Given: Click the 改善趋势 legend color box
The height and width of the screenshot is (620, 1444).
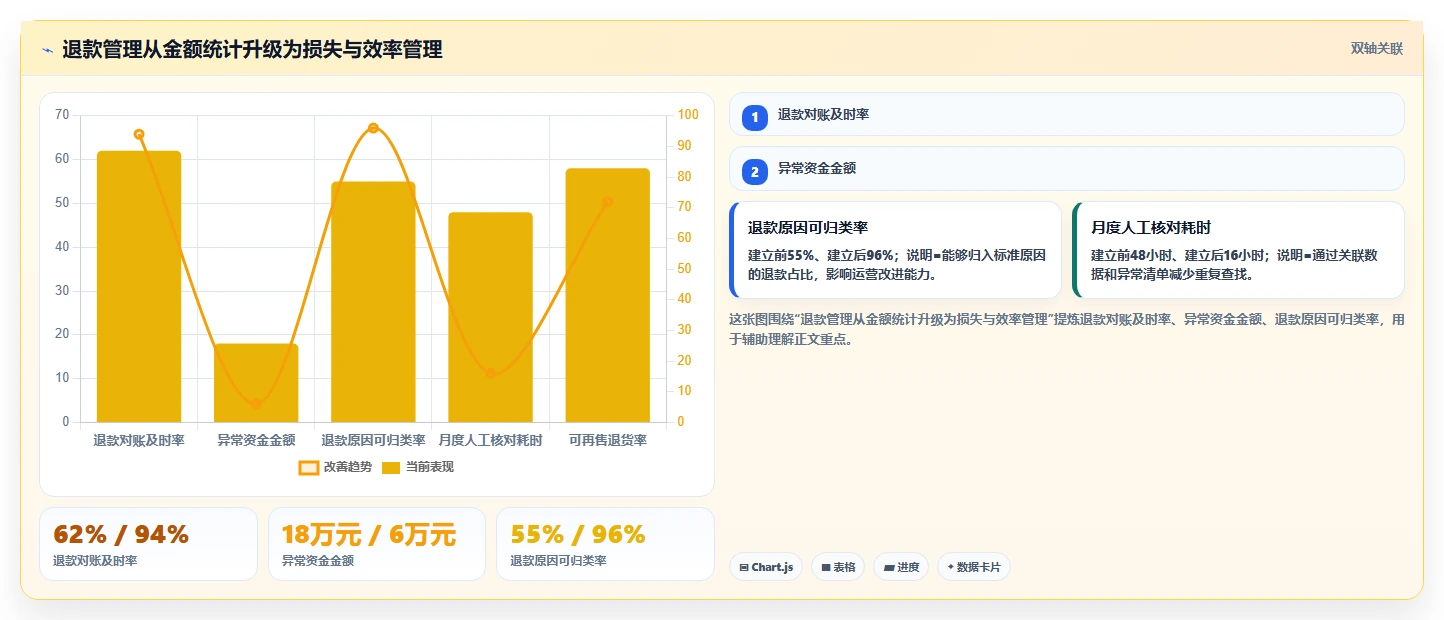Looking at the screenshot, I should tap(309, 467).
